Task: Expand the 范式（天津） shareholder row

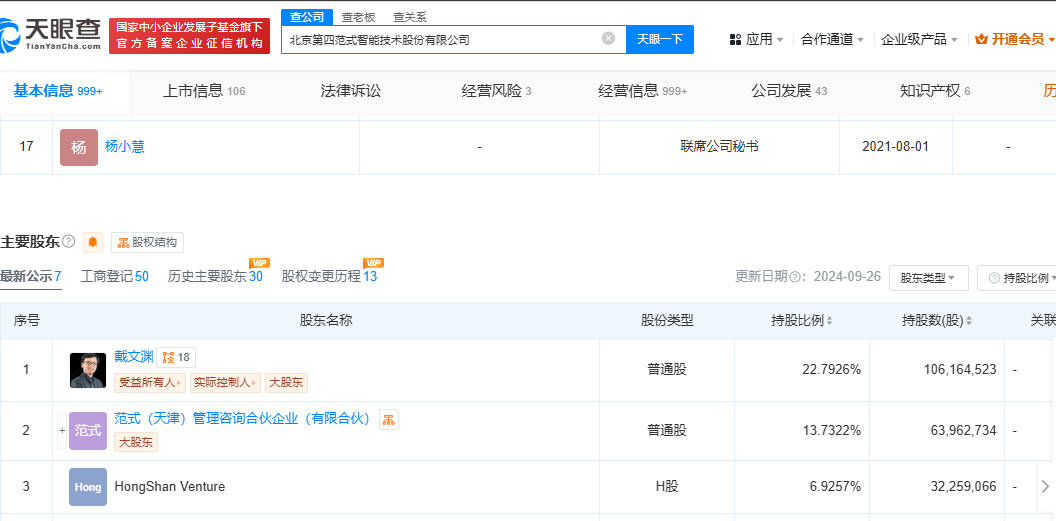Action: [62, 430]
